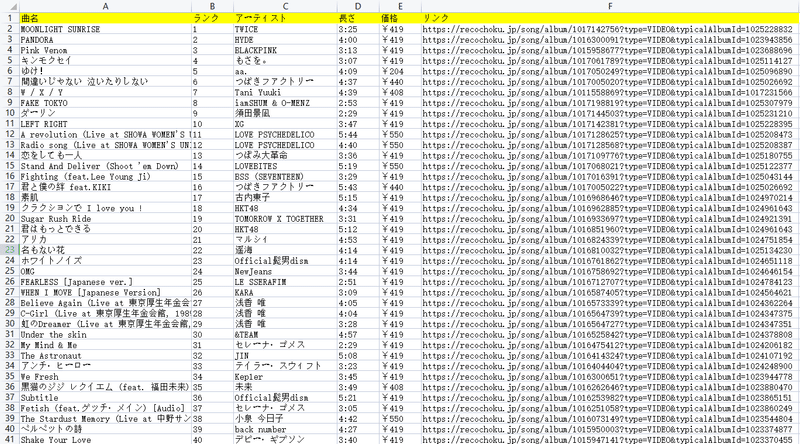The width and height of the screenshot is (800, 444).
Task: Select The Astronaut cell
Action: (106, 355)
